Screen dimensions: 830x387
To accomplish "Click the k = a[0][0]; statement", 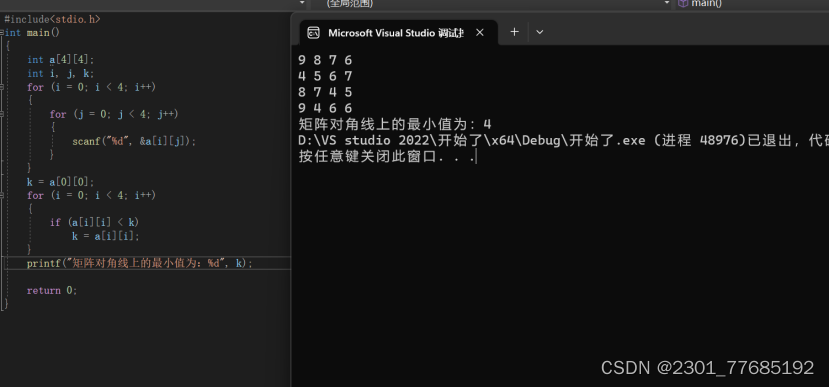I will (60, 182).
